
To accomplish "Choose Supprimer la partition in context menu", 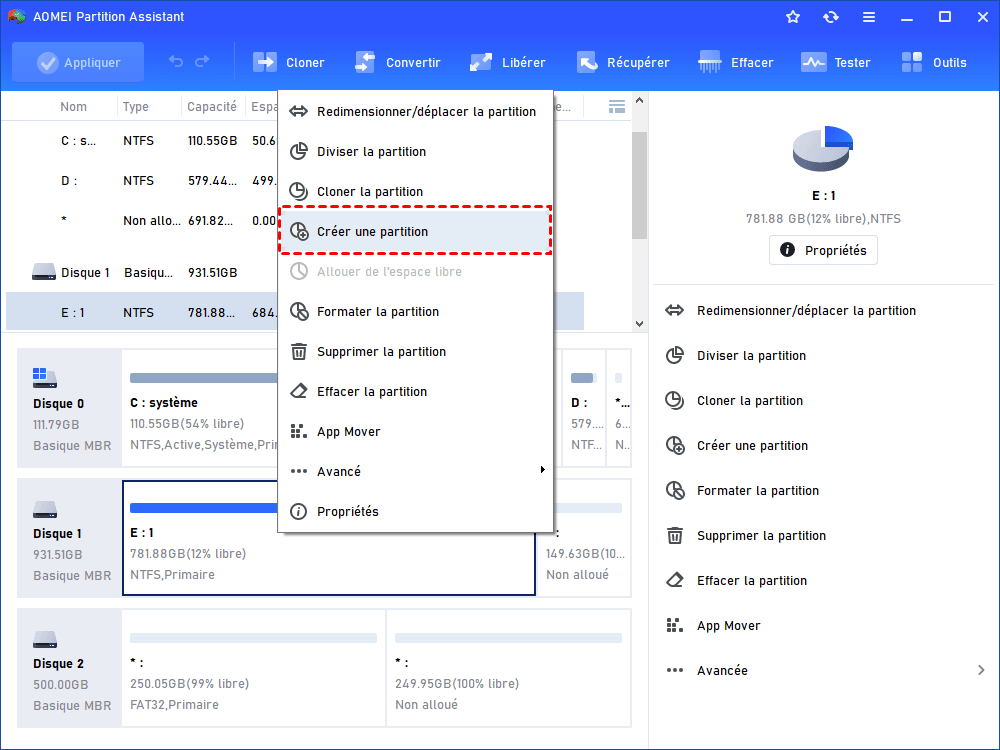I will click(x=415, y=351).
